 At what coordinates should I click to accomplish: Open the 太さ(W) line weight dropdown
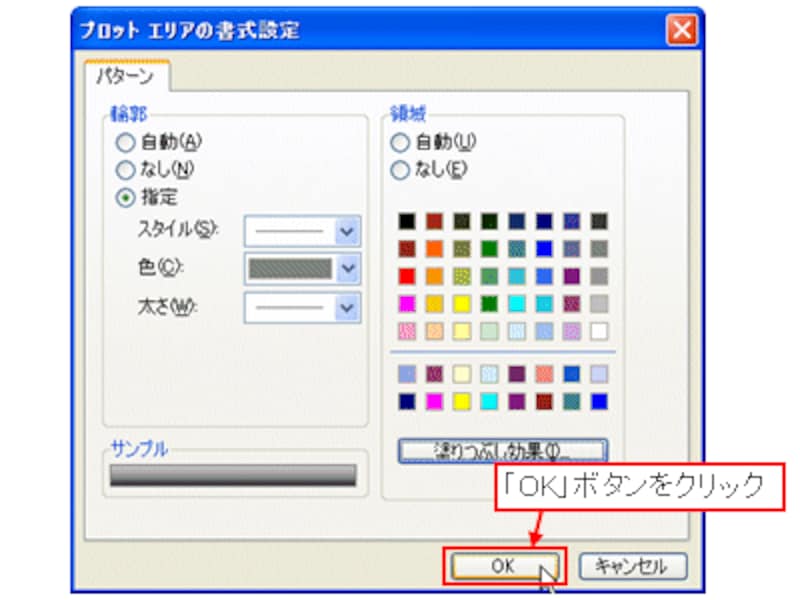click(x=347, y=306)
